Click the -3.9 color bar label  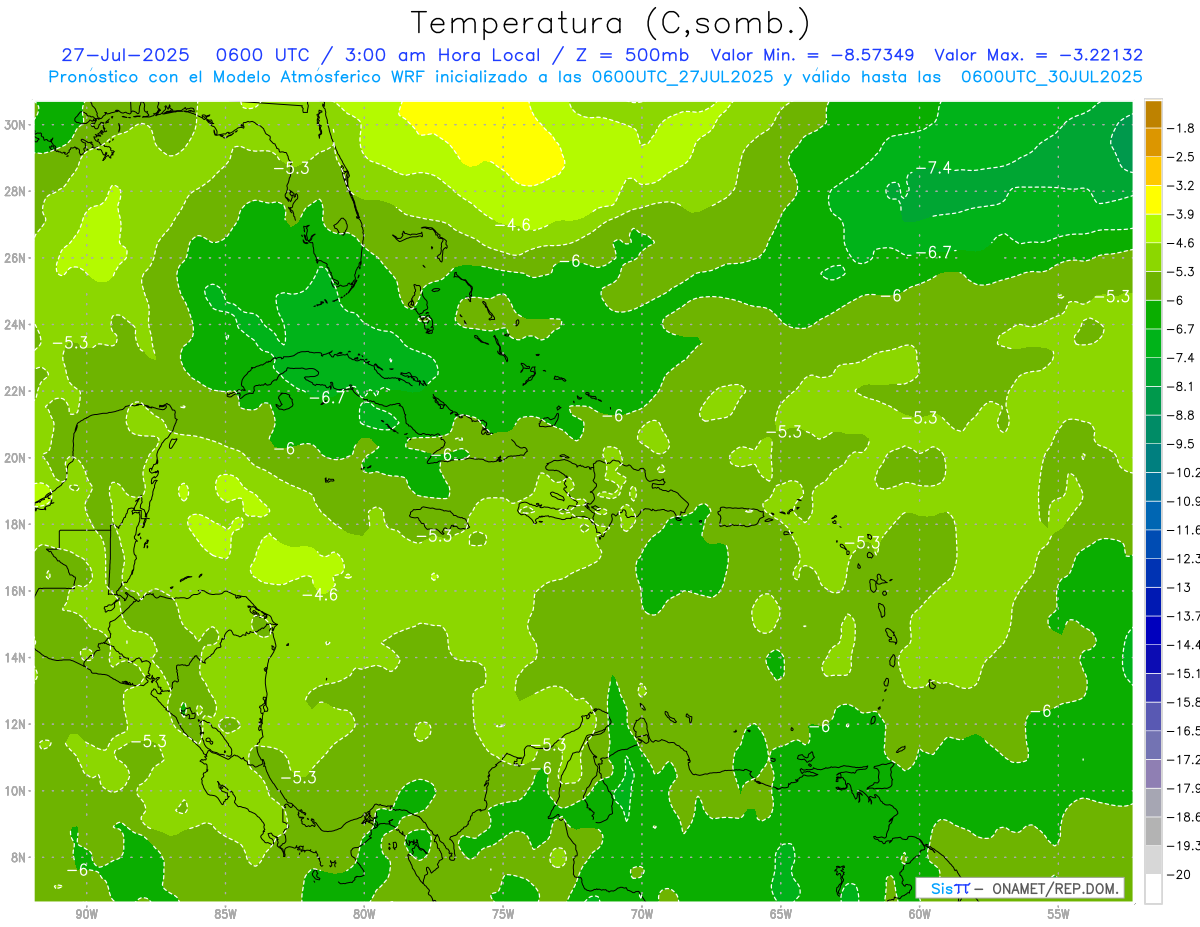pos(1183,214)
